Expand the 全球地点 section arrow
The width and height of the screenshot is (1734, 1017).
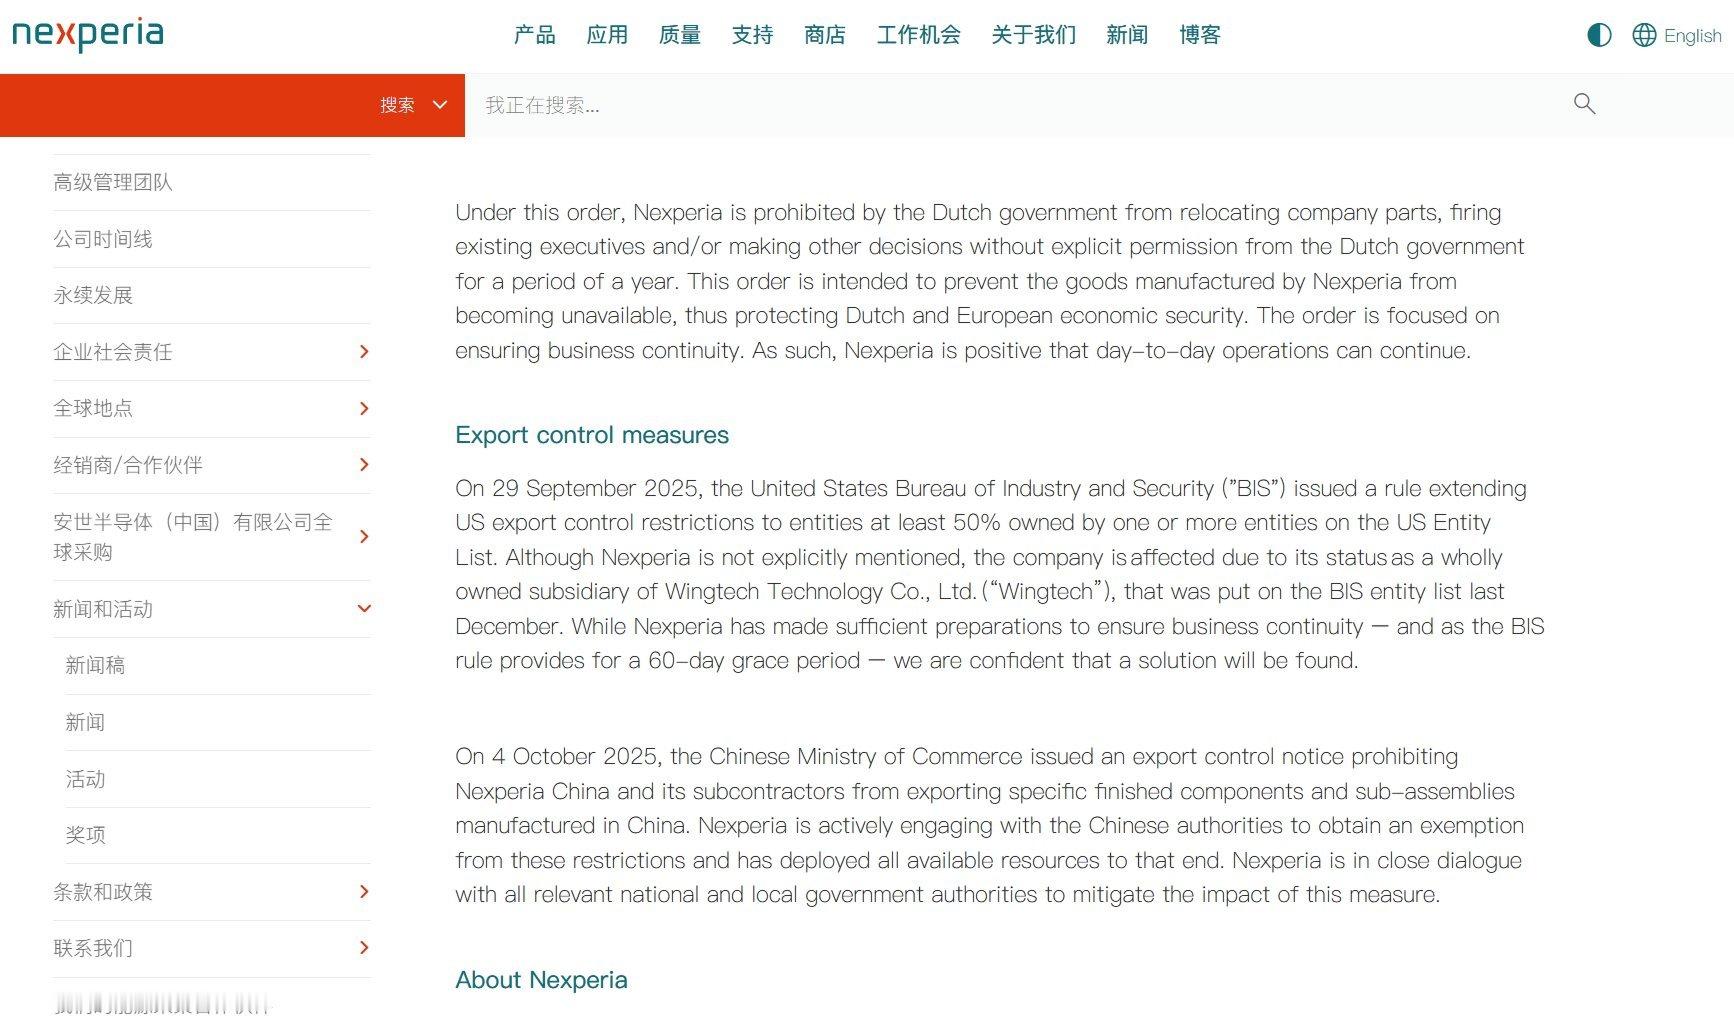[364, 408]
